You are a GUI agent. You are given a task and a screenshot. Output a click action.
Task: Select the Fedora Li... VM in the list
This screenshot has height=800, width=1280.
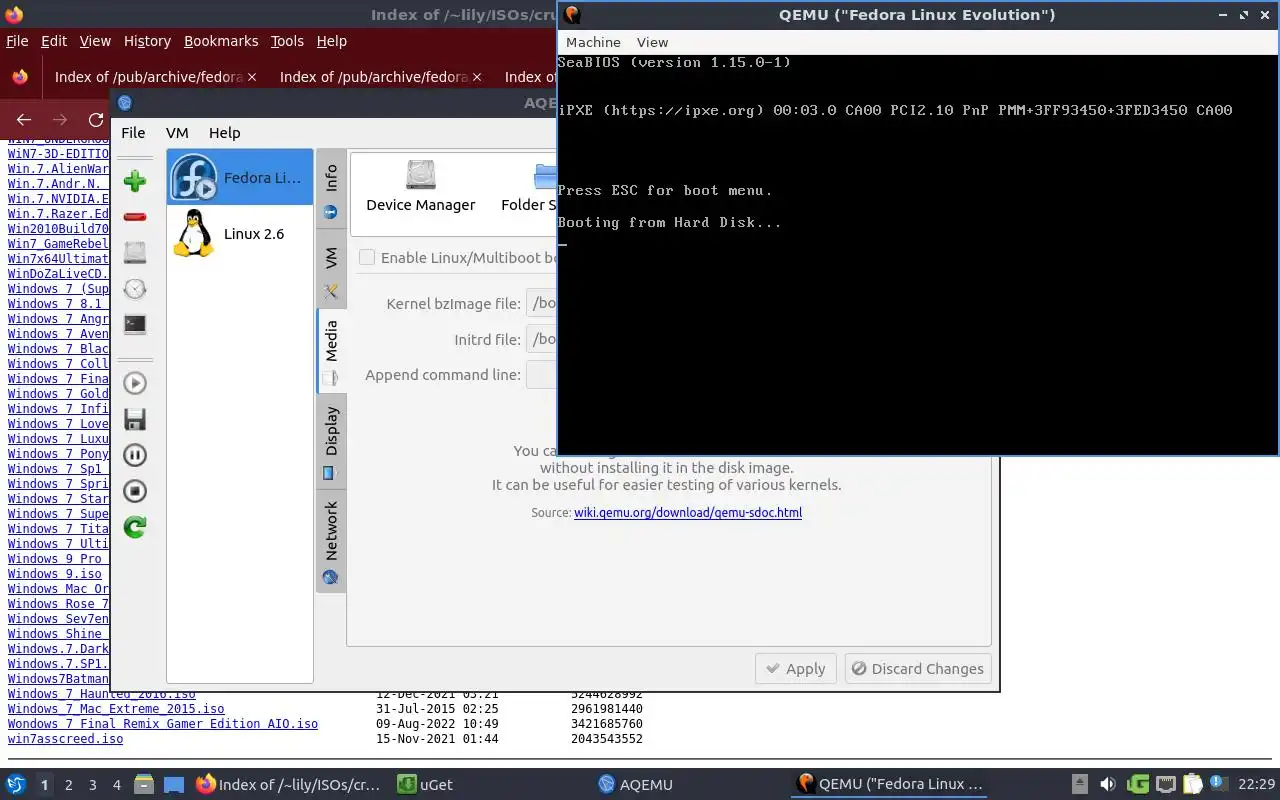click(x=239, y=178)
